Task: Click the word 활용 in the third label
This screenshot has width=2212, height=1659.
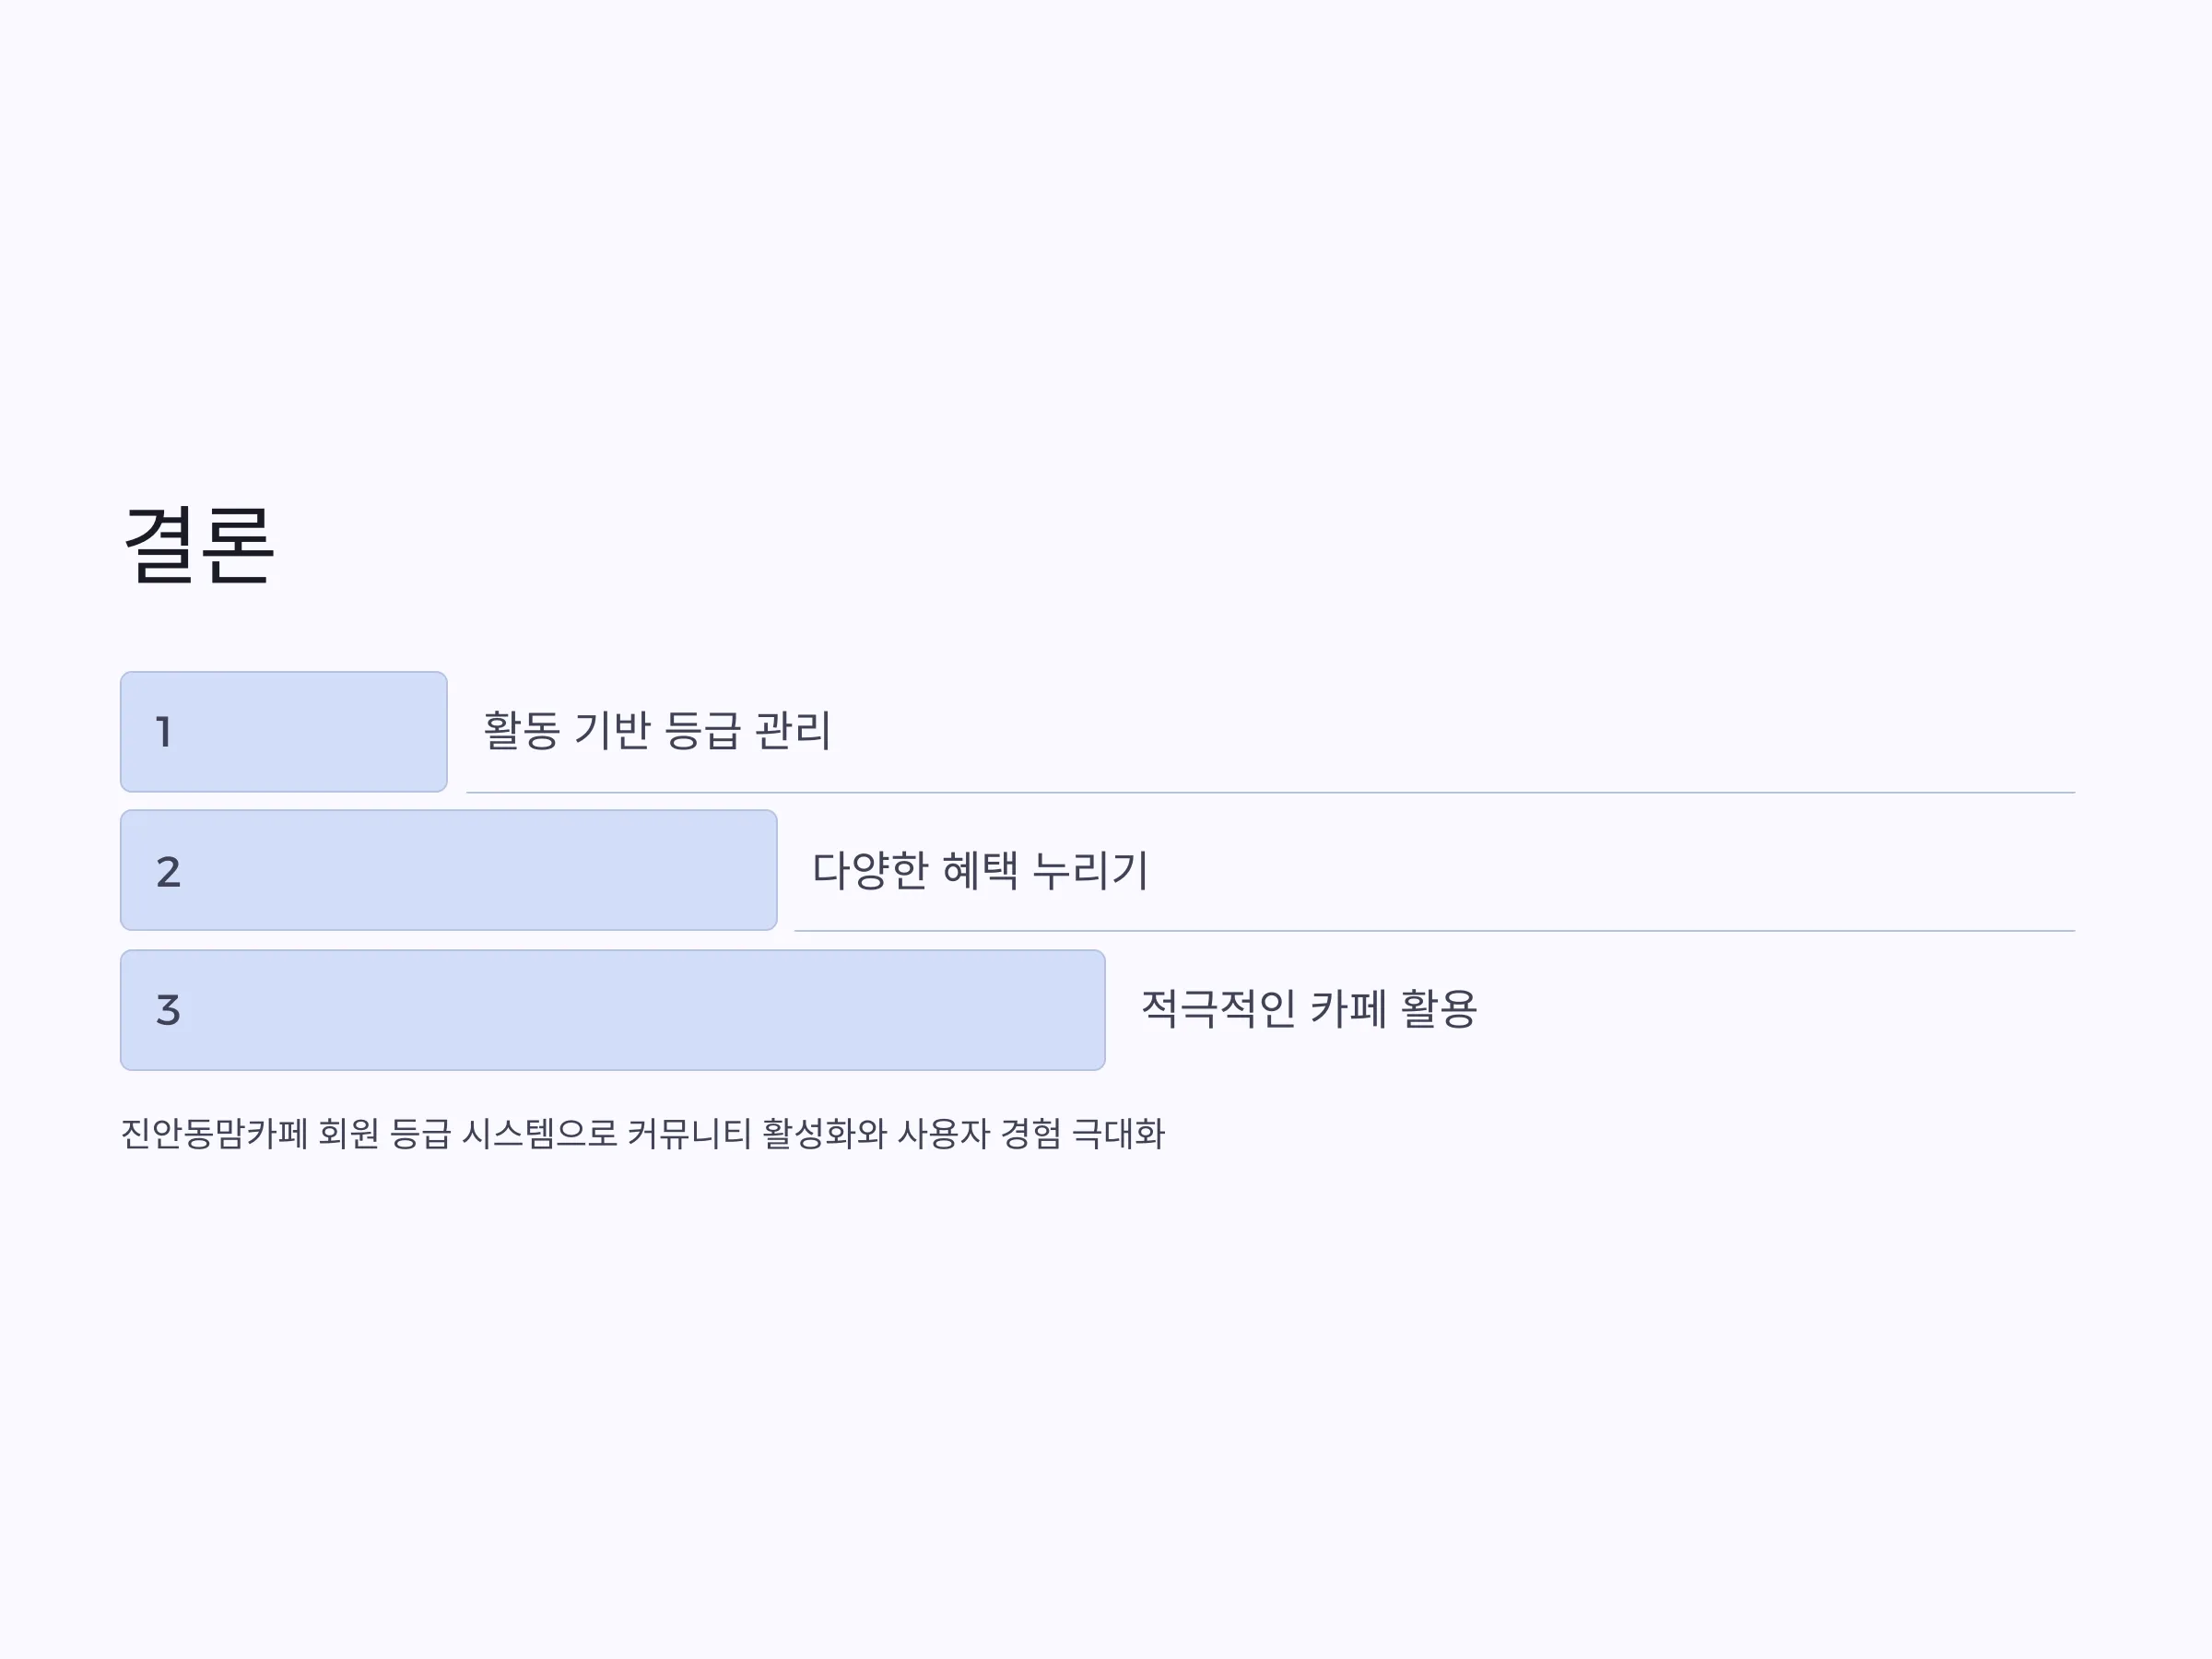Action: click(1439, 1008)
